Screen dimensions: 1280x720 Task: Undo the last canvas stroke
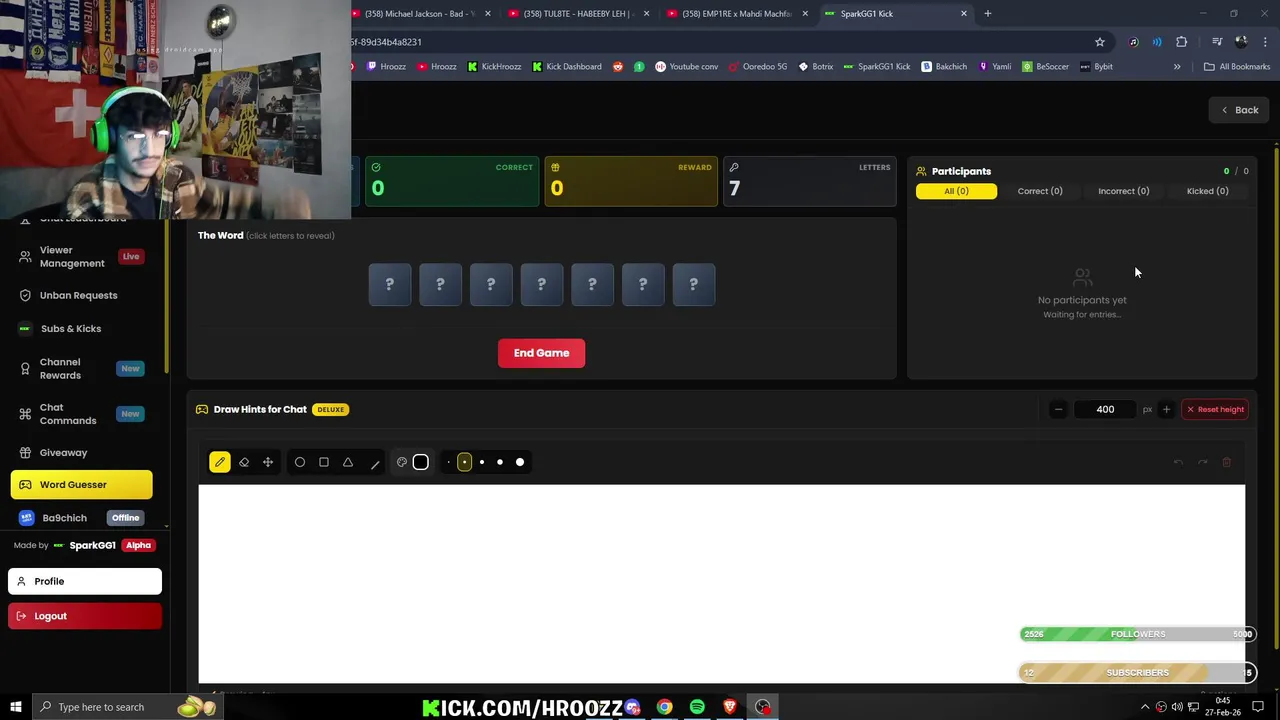[x=1178, y=462]
